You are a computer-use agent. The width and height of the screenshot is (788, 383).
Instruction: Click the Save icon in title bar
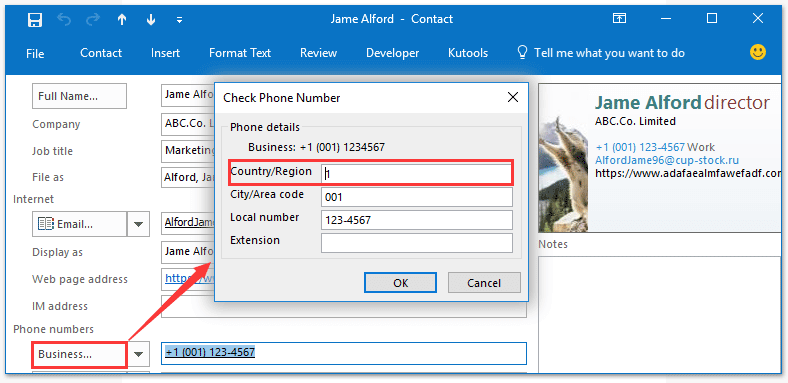[35, 20]
